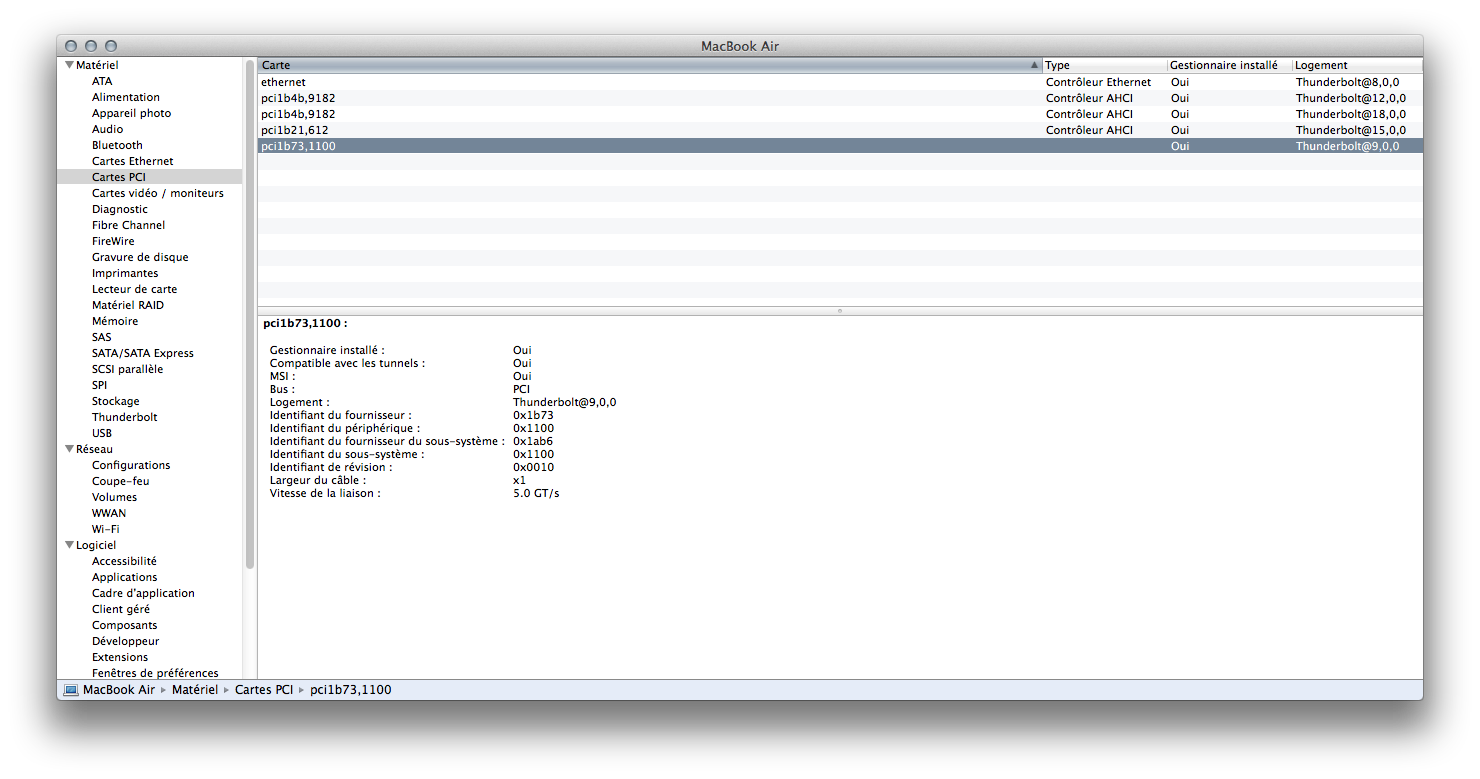Click the Thunderbolt@9,0,0 value in details
This screenshot has width=1480, height=779.
(564, 402)
